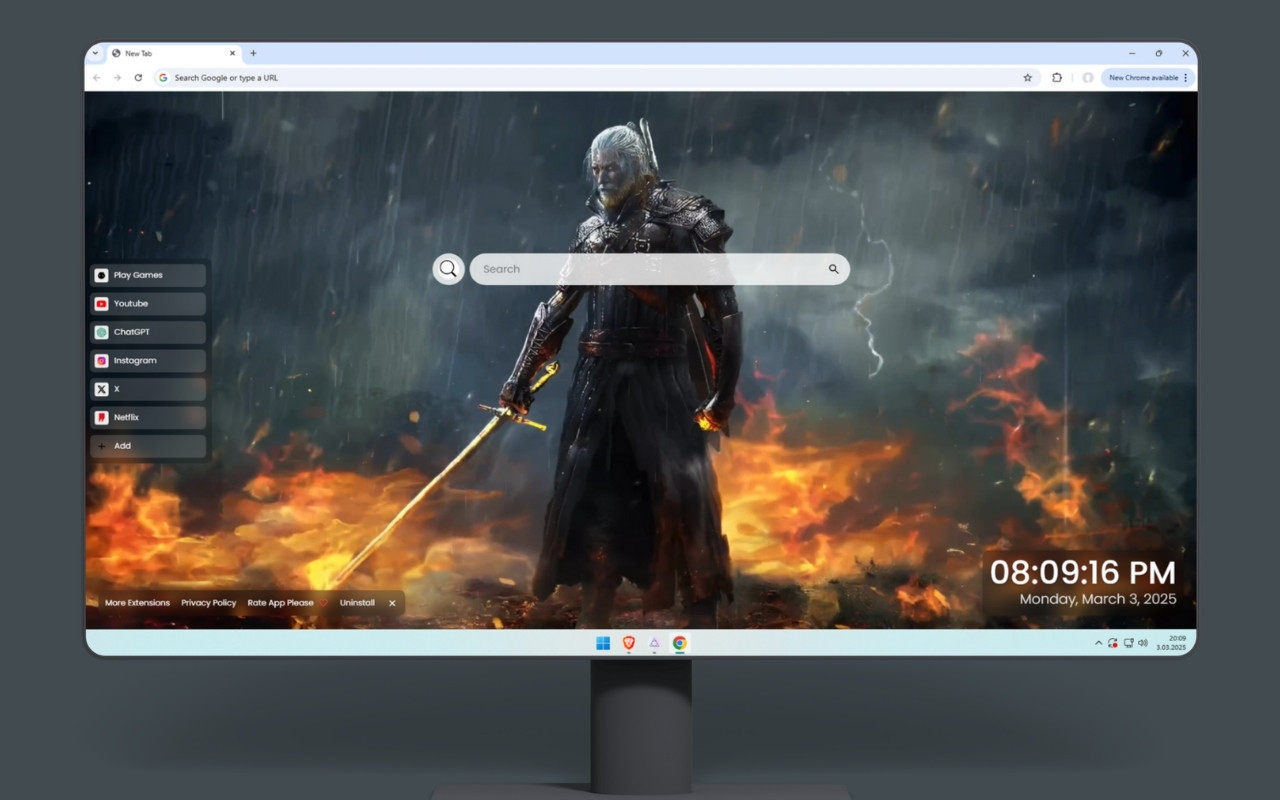The height and width of the screenshot is (800, 1280).
Task: Click the Rate App Please link
Action: 281,603
